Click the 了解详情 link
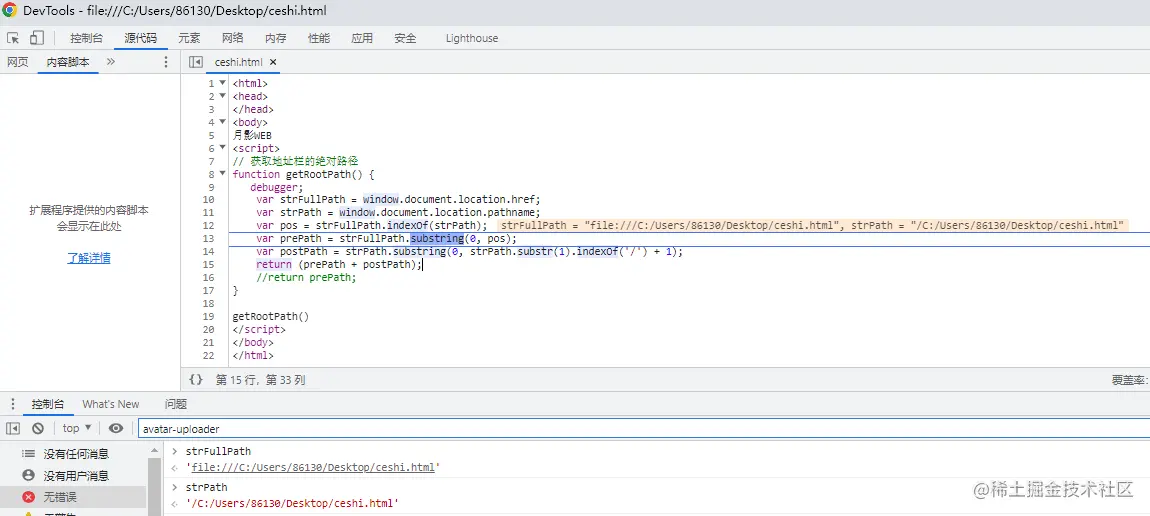 (x=89, y=258)
